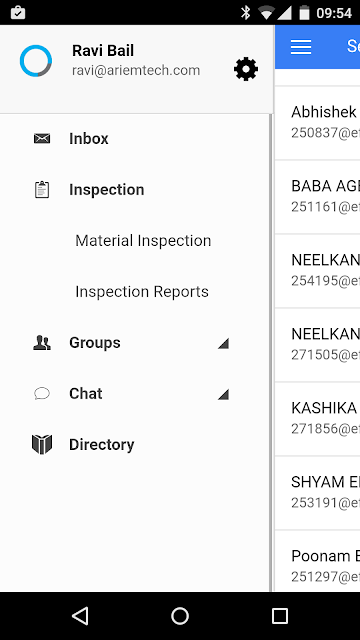Viewport: 360px width, 640px height.
Task: Open the KASHIKA contact row
Action: pyautogui.click(x=318, y=419)
